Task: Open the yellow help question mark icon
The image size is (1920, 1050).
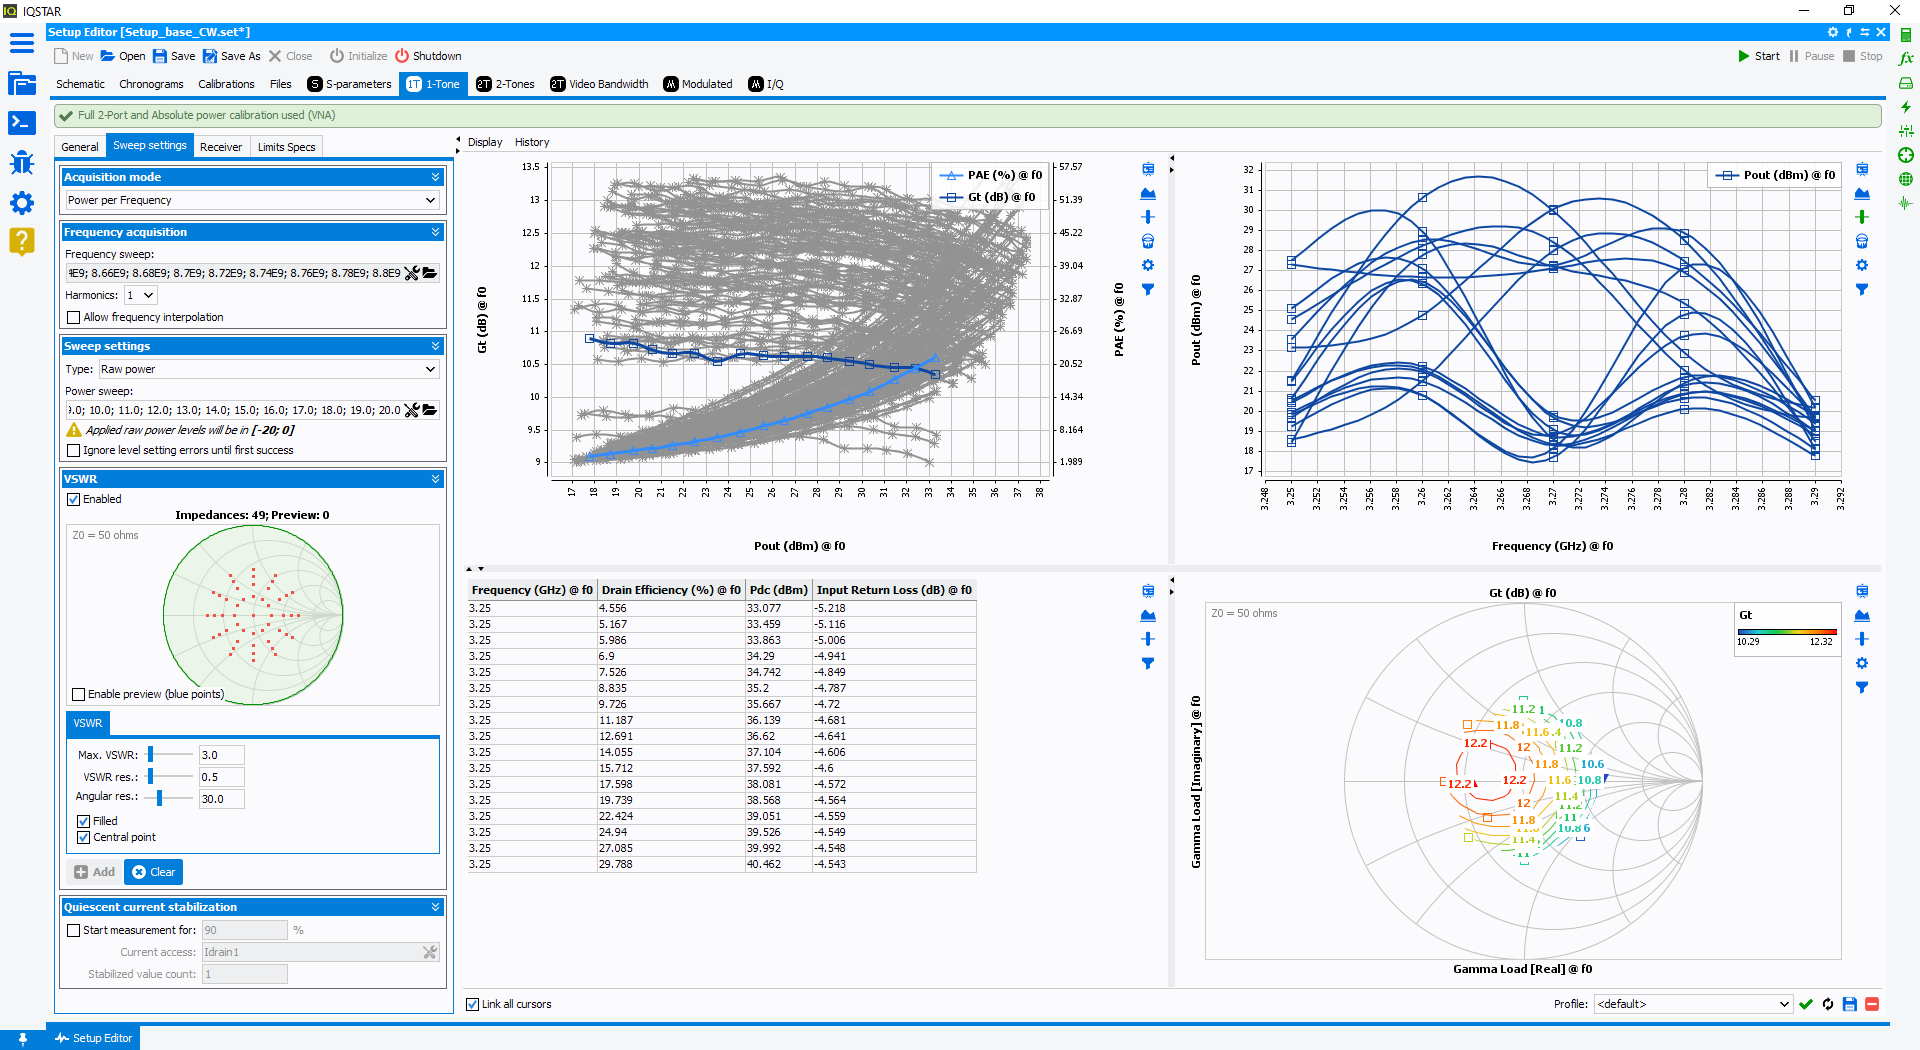Action: (x=21, y=241)
